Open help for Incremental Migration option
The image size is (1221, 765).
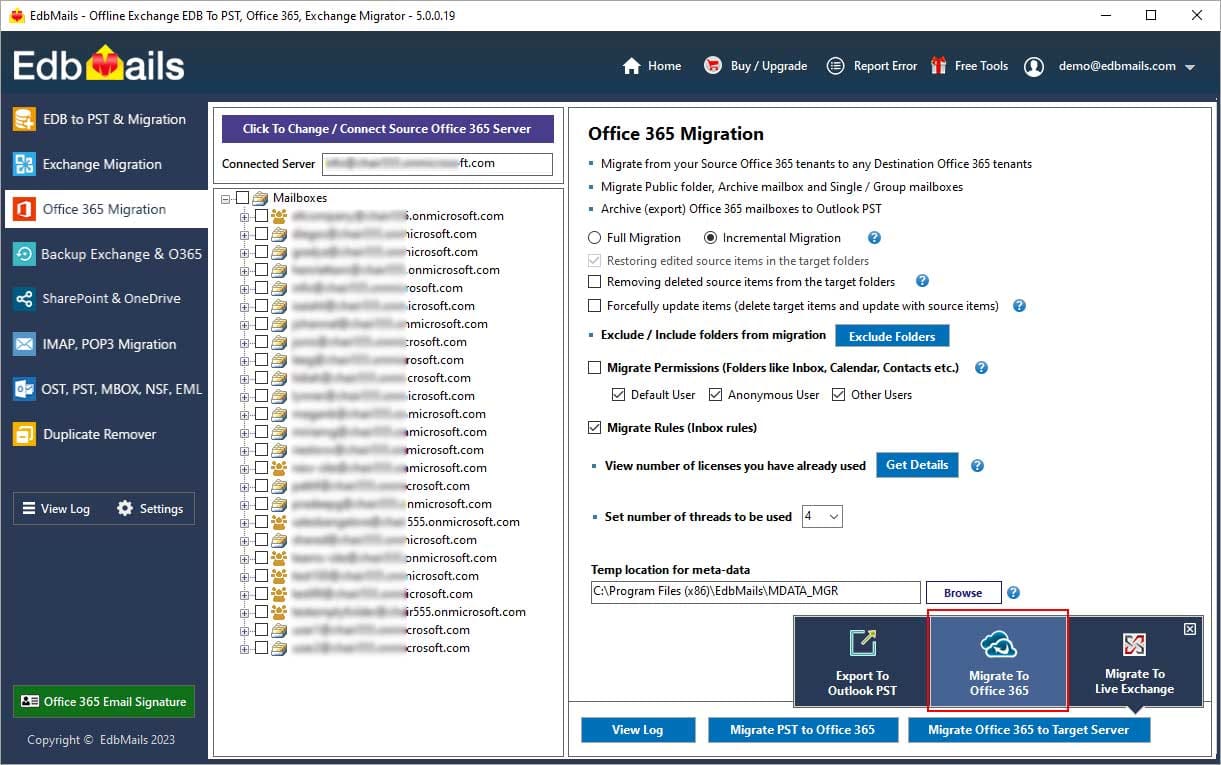coord(874,238)
